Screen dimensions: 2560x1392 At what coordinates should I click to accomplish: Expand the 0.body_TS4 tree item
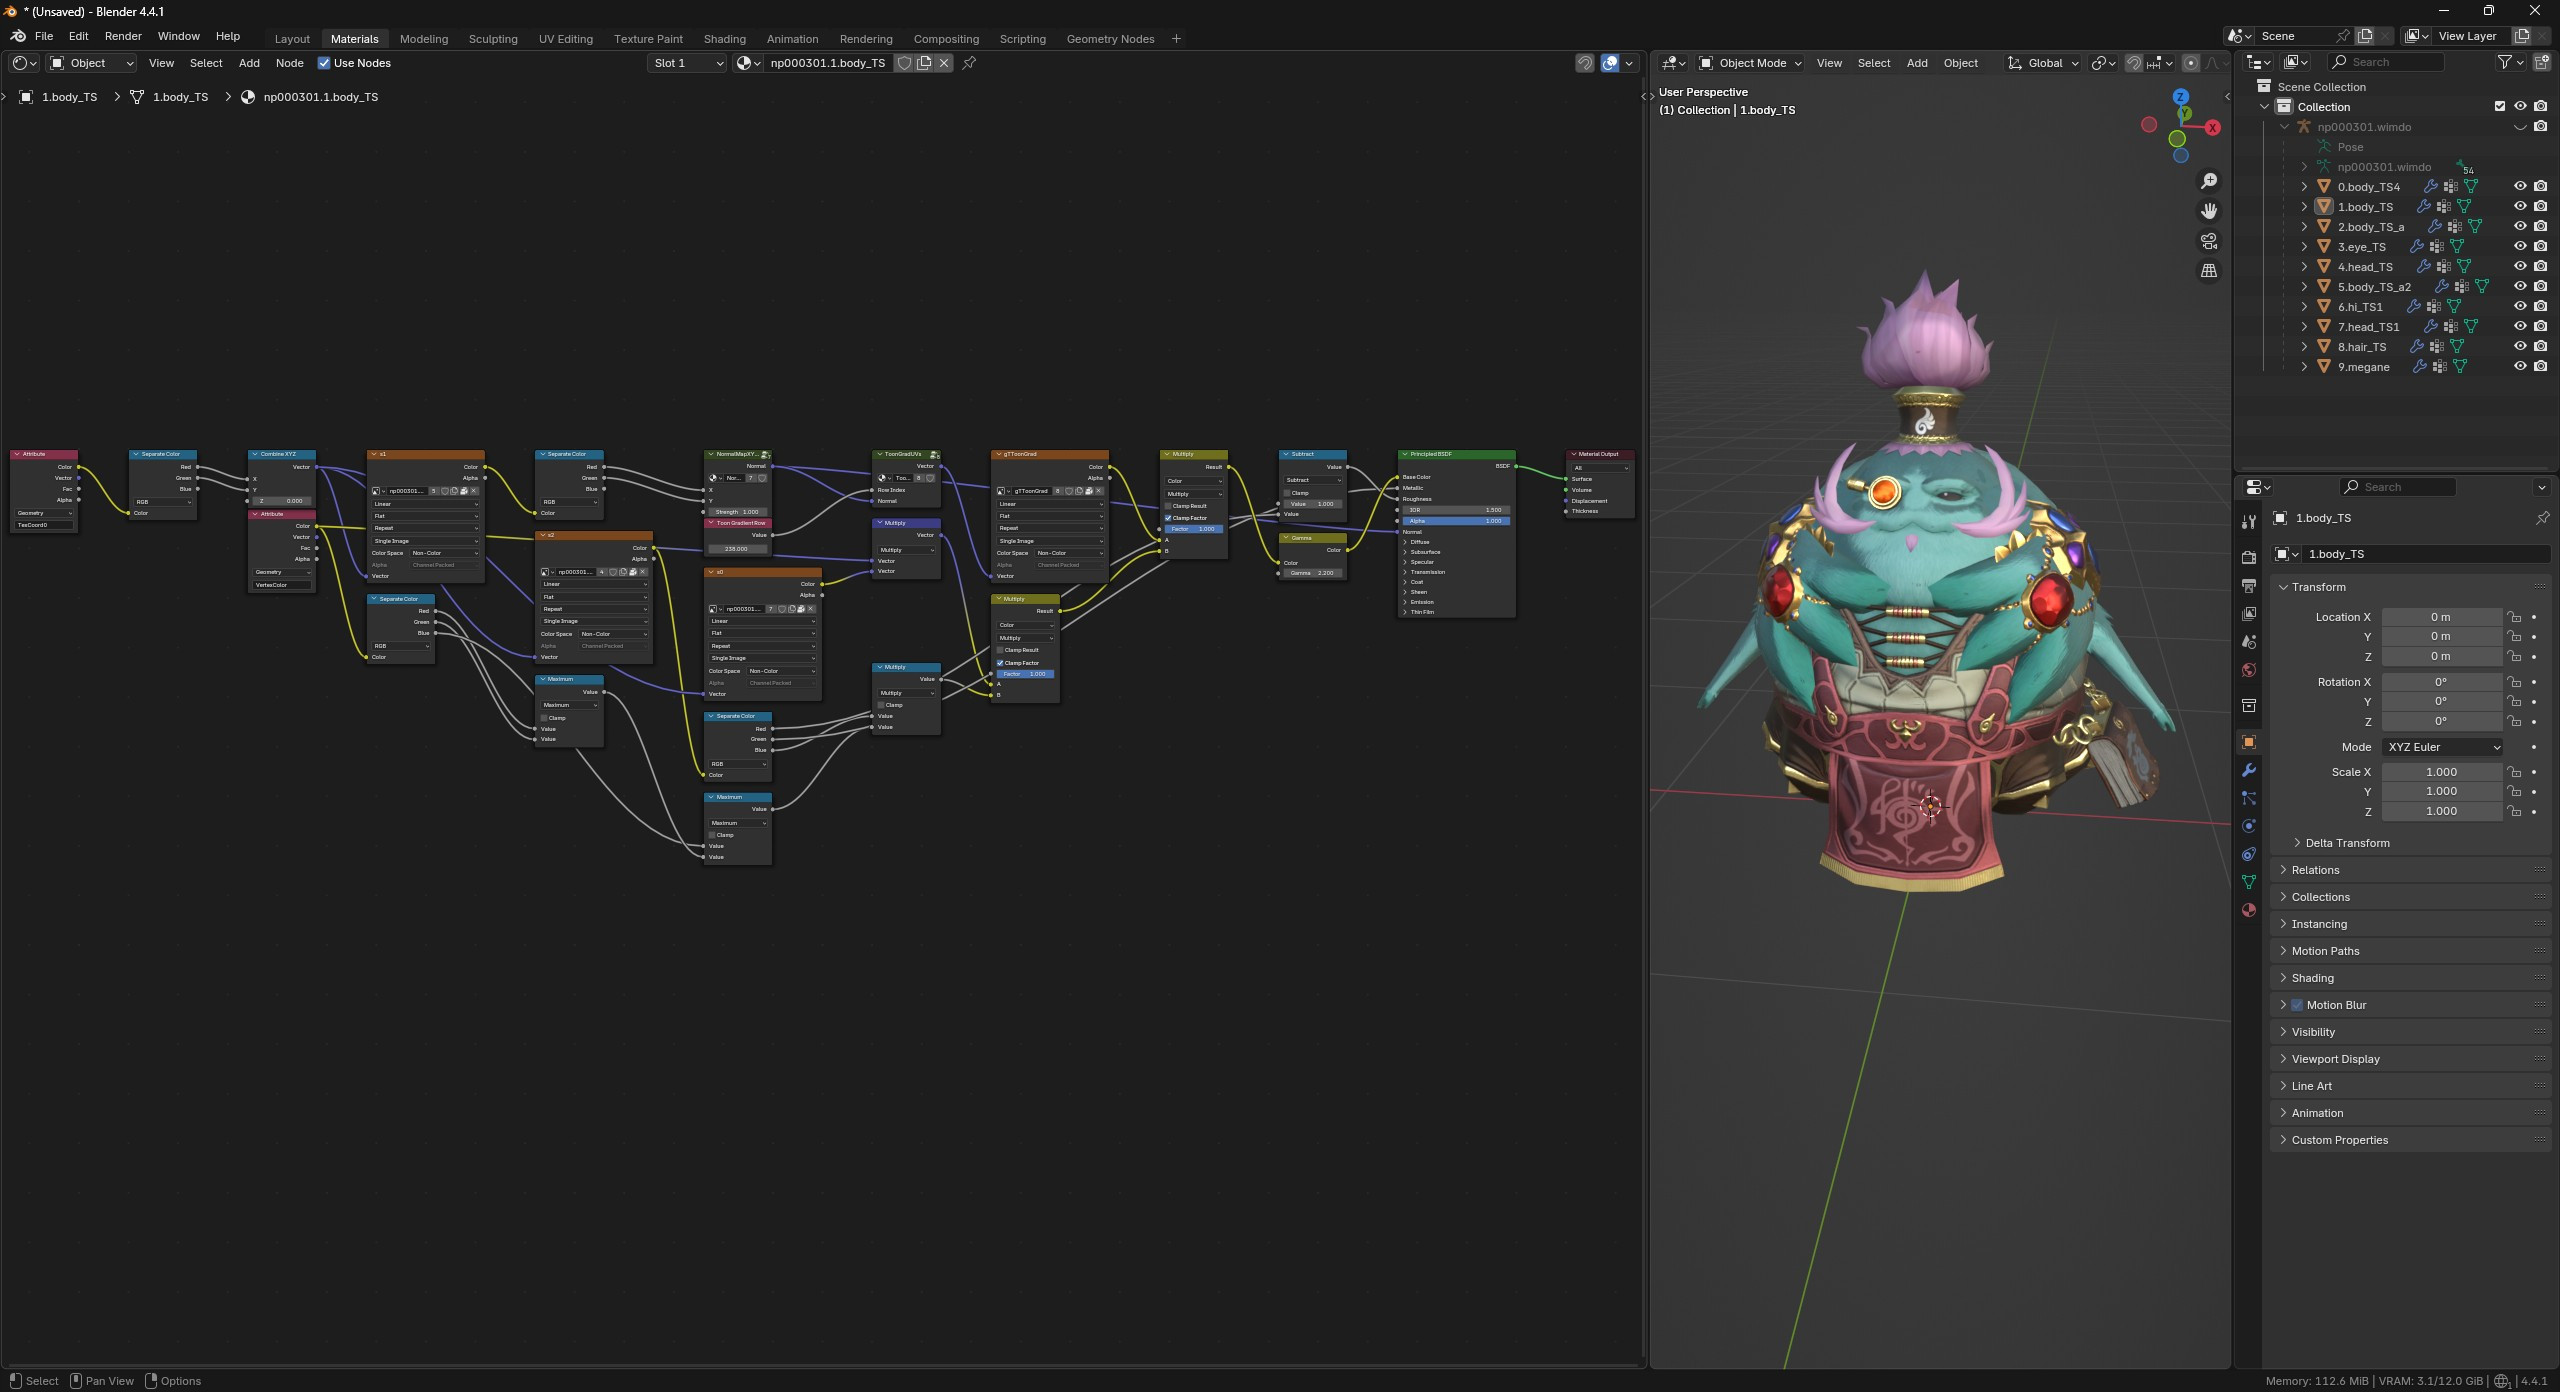tap(2305, 186)
